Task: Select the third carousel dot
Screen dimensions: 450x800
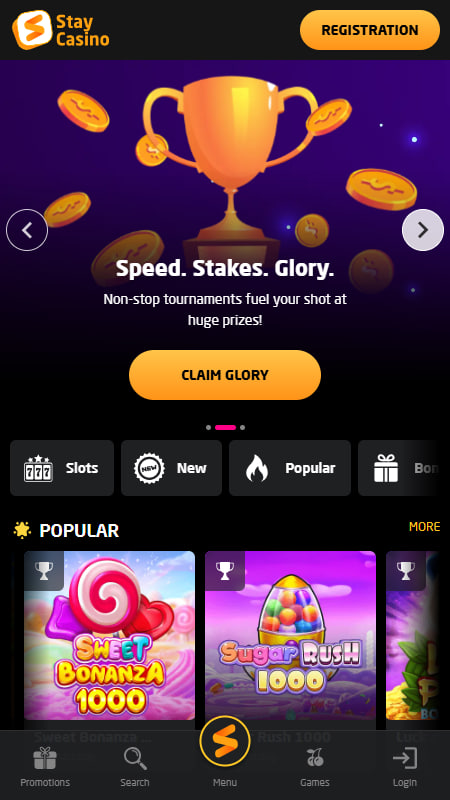Action: (242, 428)
